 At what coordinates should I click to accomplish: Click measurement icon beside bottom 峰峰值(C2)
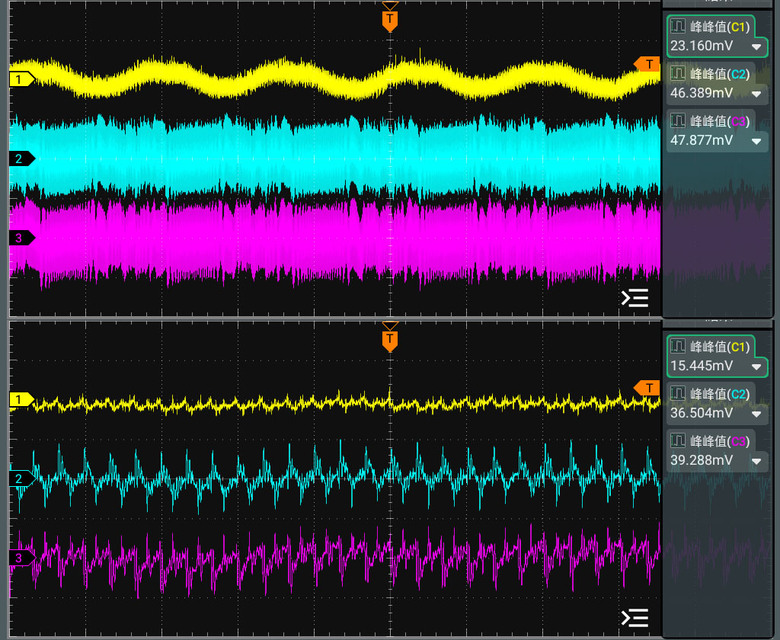678,393
